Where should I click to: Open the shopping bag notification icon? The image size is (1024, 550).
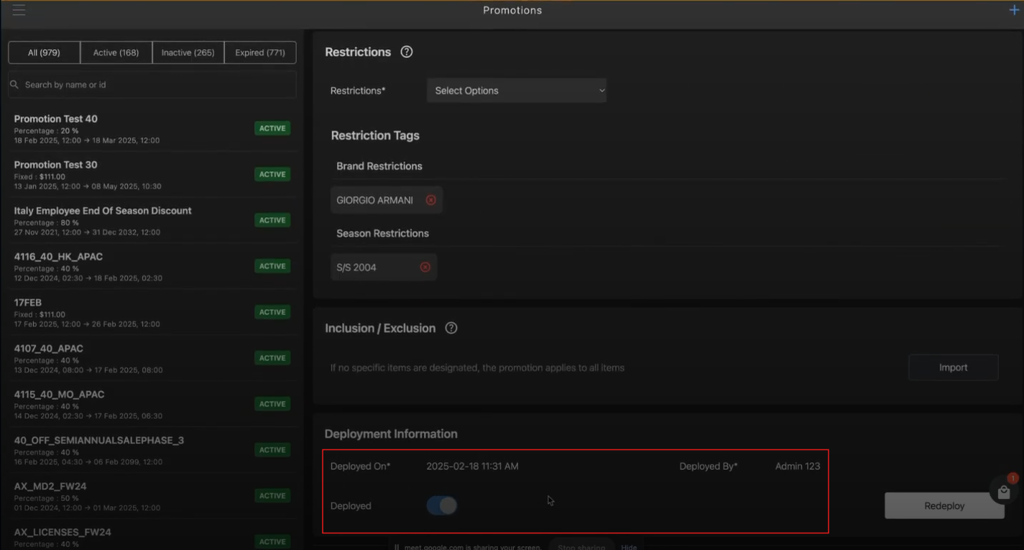pos(1004,492)
